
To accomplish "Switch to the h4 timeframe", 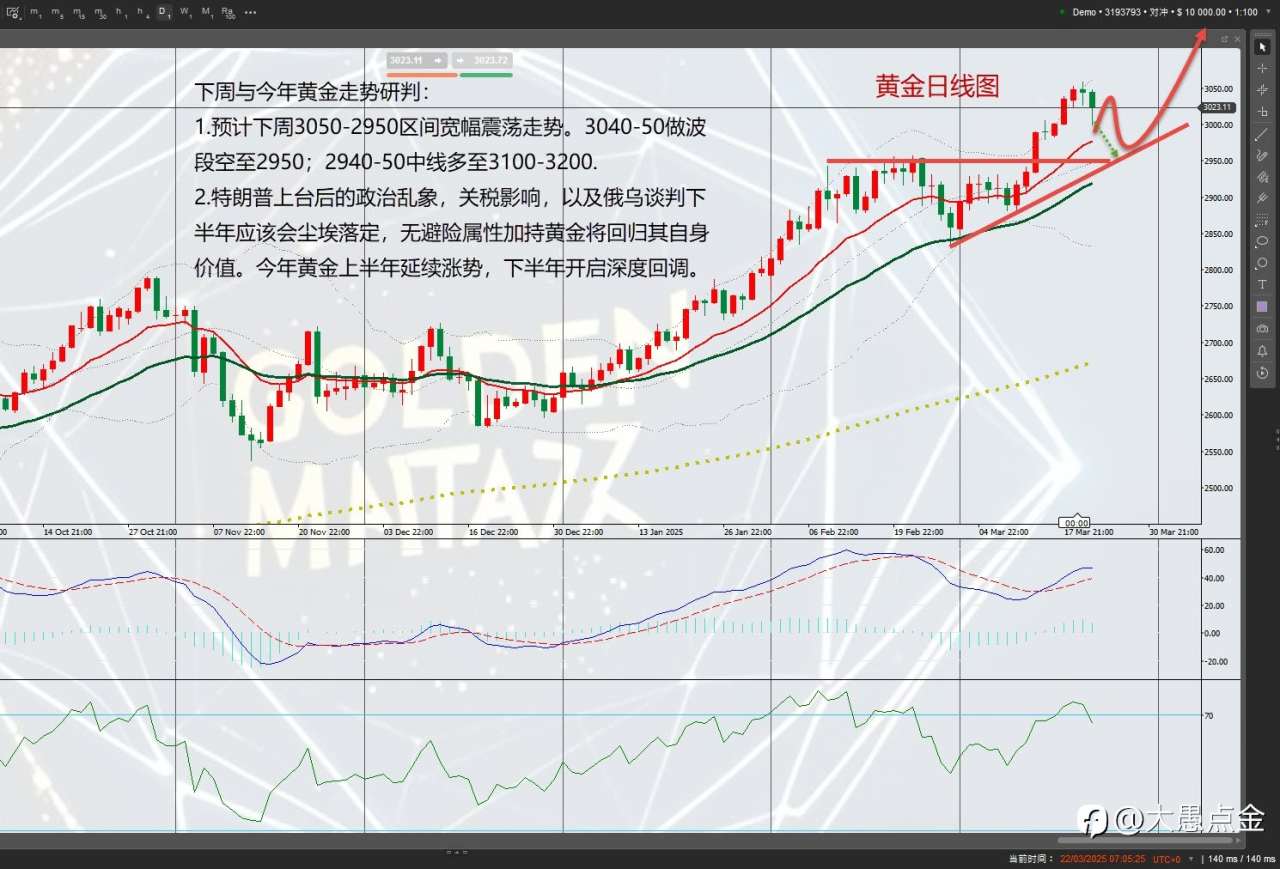I will tap(143, 12).
